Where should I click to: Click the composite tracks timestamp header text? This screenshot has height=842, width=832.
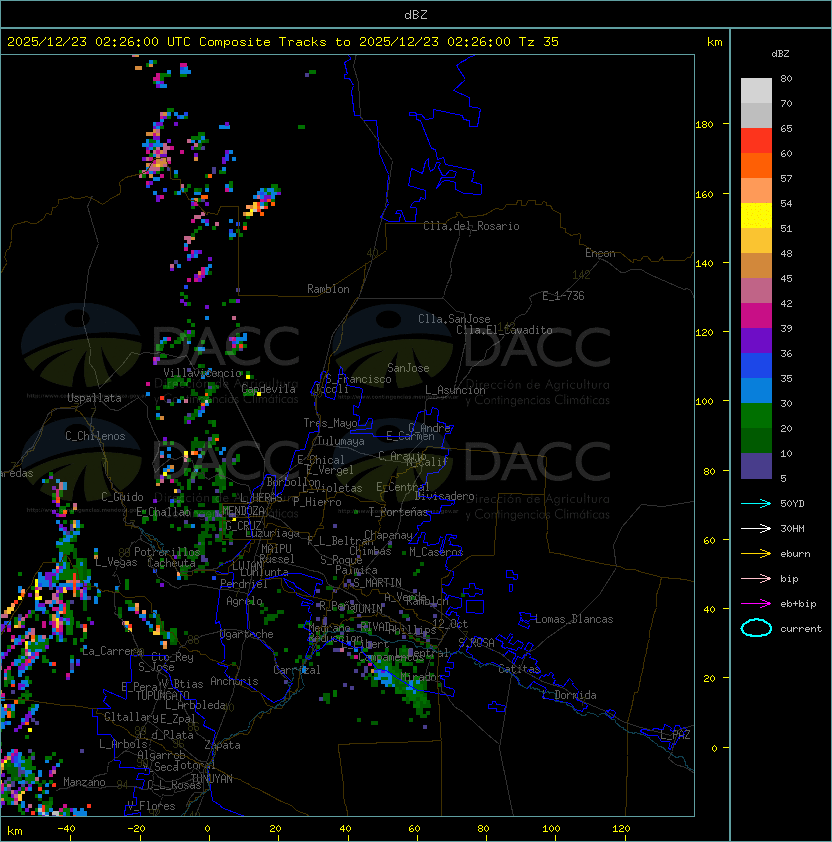click(283, 41)
